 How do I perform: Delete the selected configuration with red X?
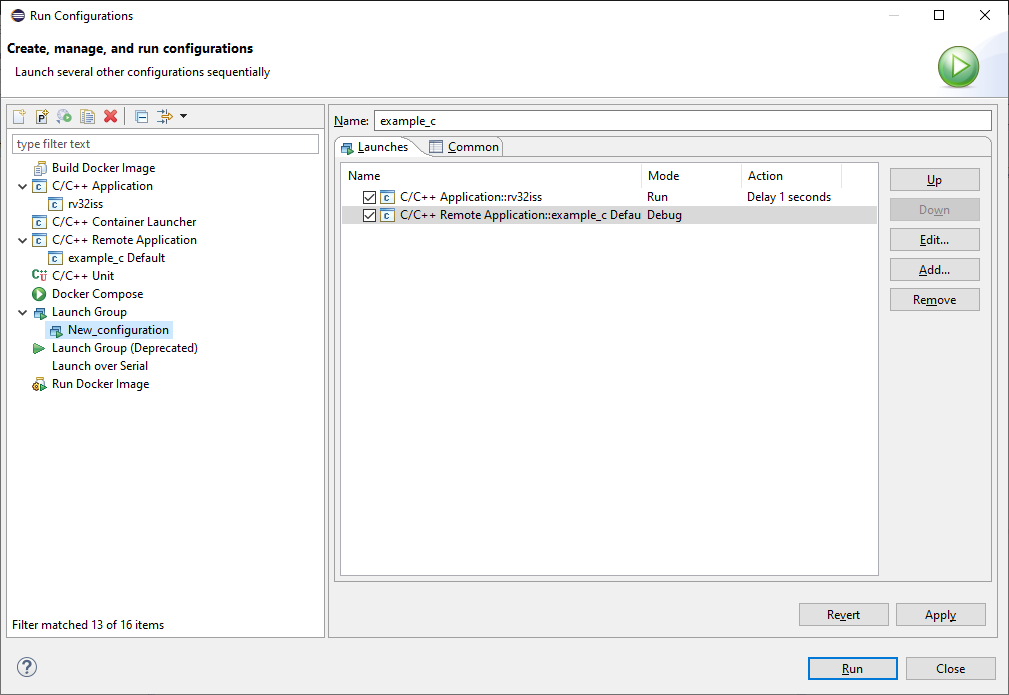click(110, 117)
